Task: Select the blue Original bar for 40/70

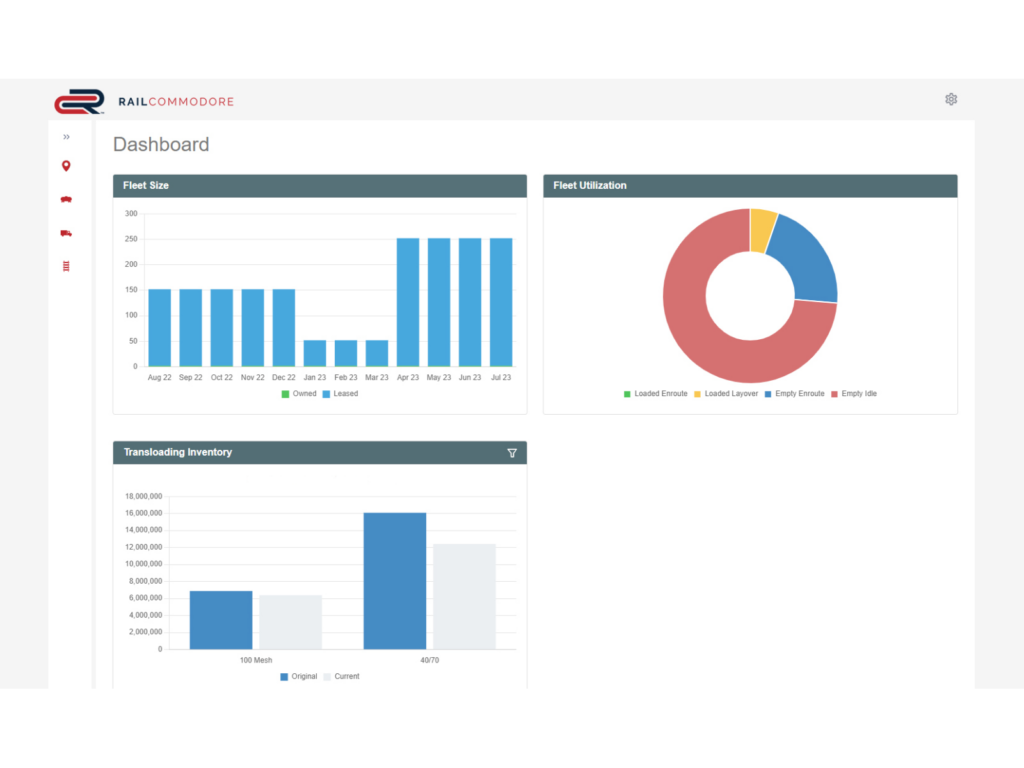Action: [394, 581]
